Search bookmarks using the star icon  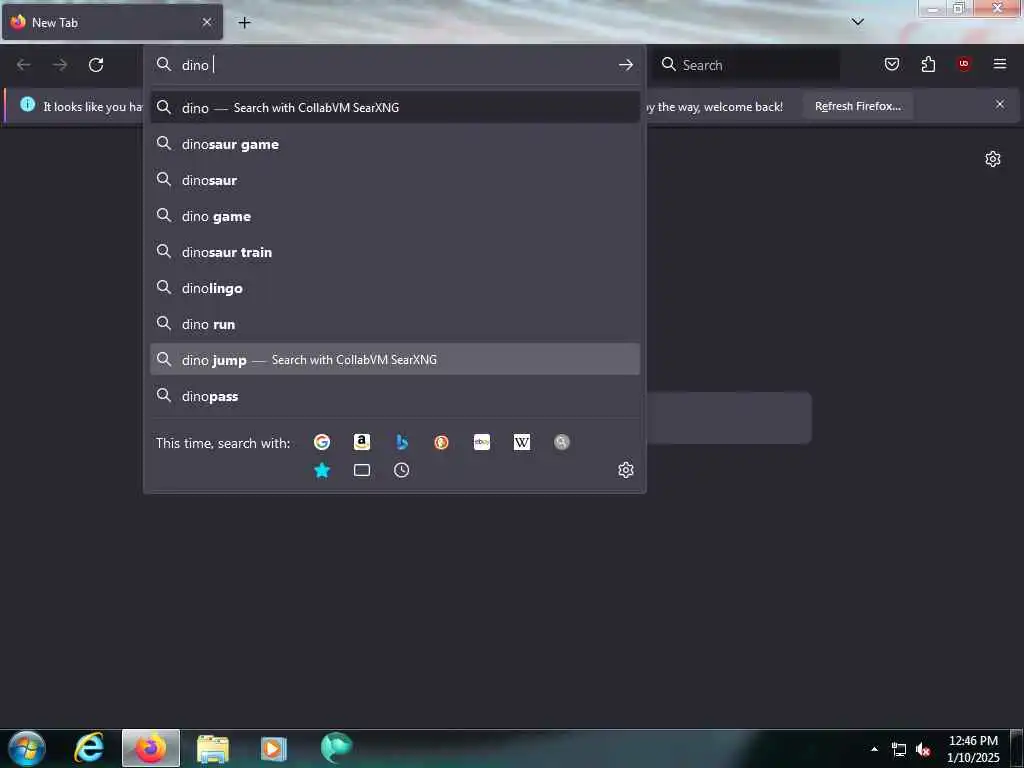click(x=322, y=470)
